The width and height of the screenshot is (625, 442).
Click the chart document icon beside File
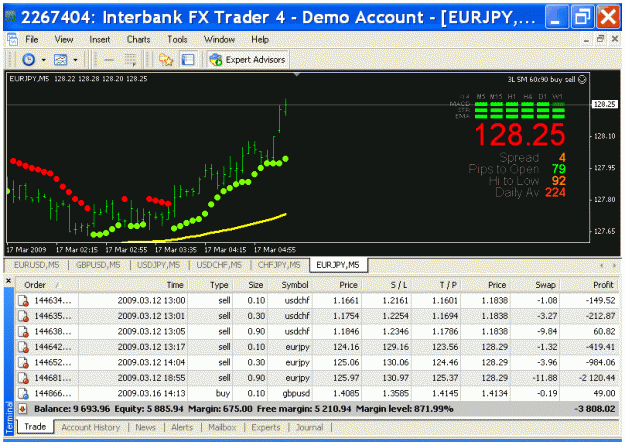pos(12,39)
